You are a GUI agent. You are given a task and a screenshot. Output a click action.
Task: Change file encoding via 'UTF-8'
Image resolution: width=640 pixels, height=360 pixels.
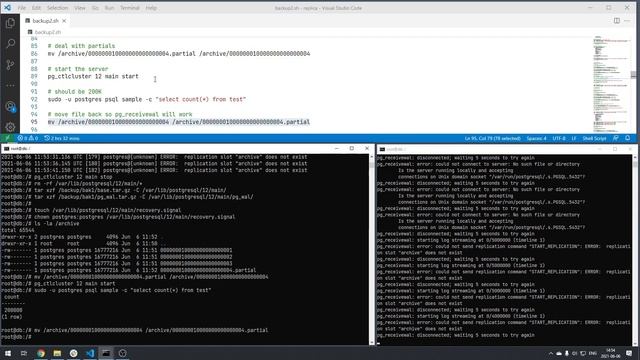[x=559, y=138]
